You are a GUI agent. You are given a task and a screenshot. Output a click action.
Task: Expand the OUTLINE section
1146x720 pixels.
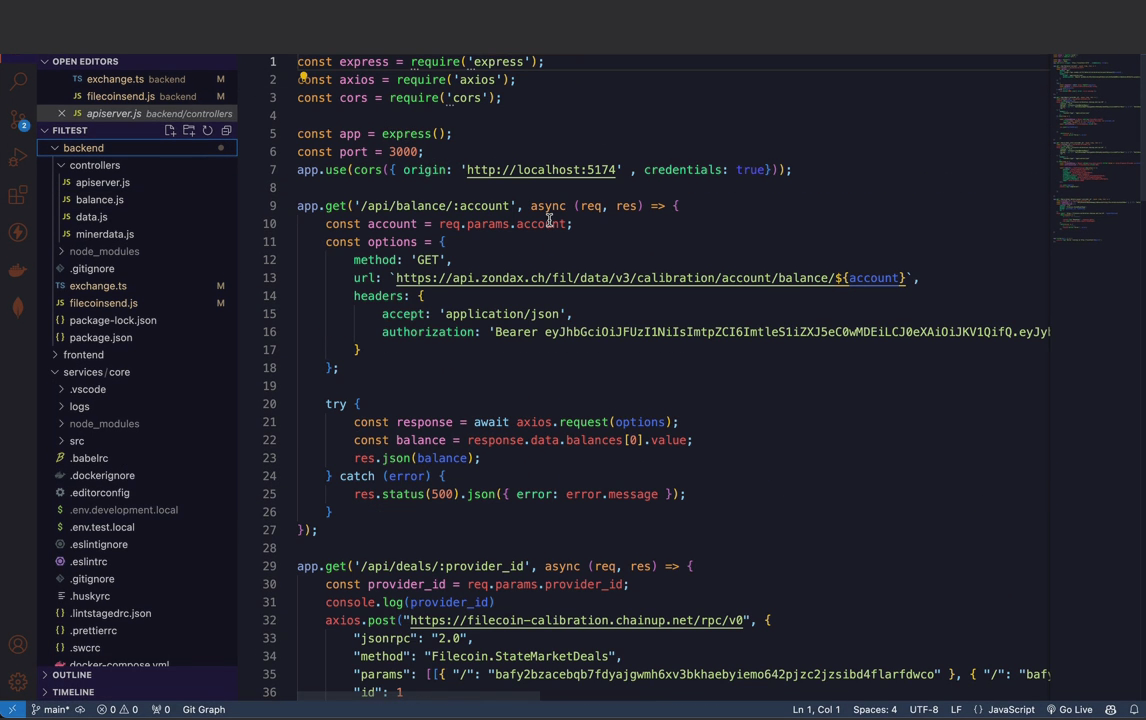click(137, 675)
